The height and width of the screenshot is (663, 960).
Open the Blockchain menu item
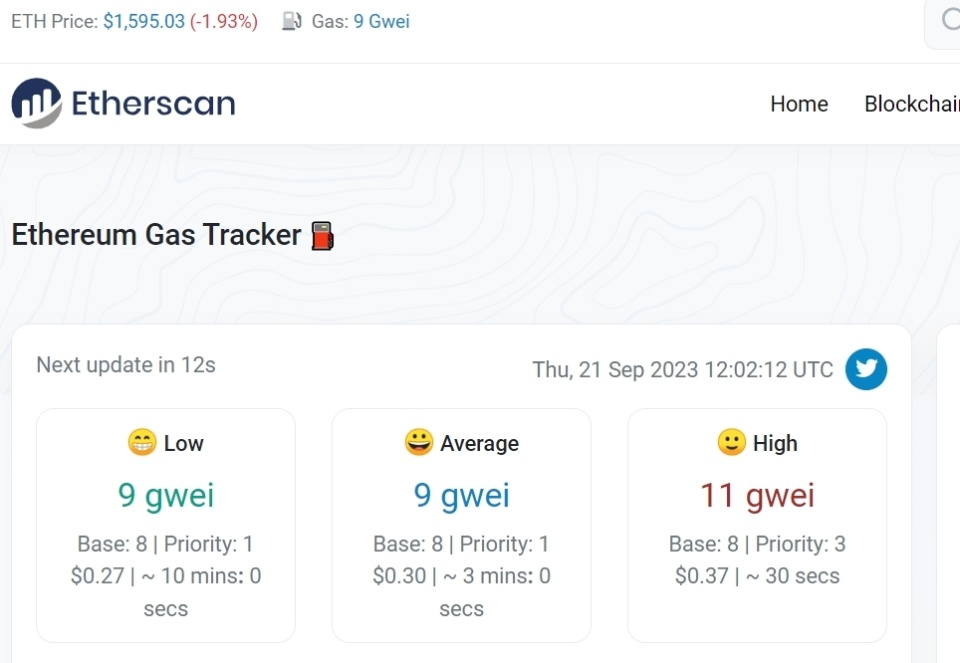(x=912, y=104)
